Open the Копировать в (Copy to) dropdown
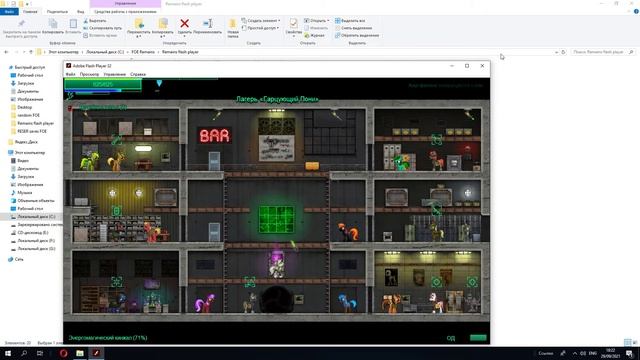 tap(163, 29)
